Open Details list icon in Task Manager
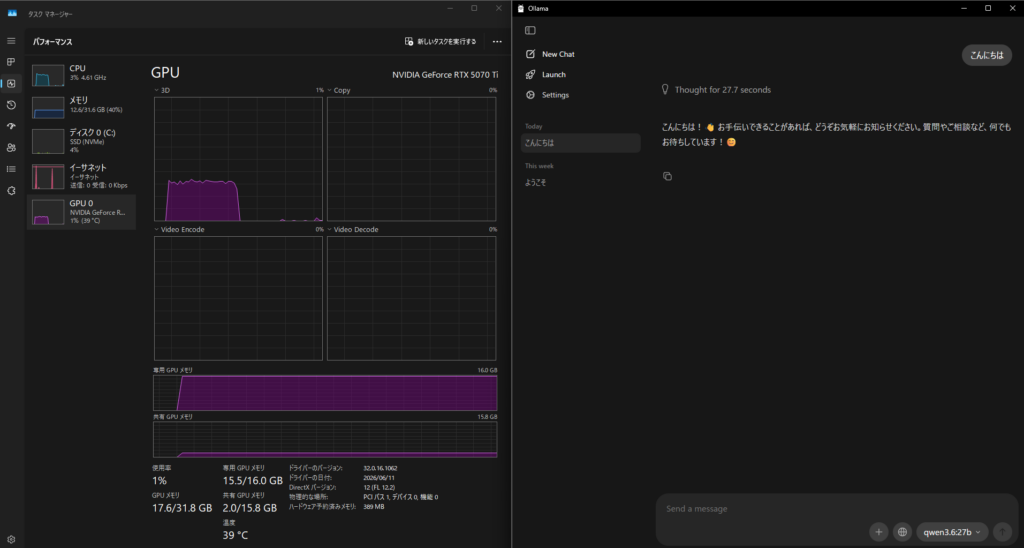 click(x=11, y=169)
